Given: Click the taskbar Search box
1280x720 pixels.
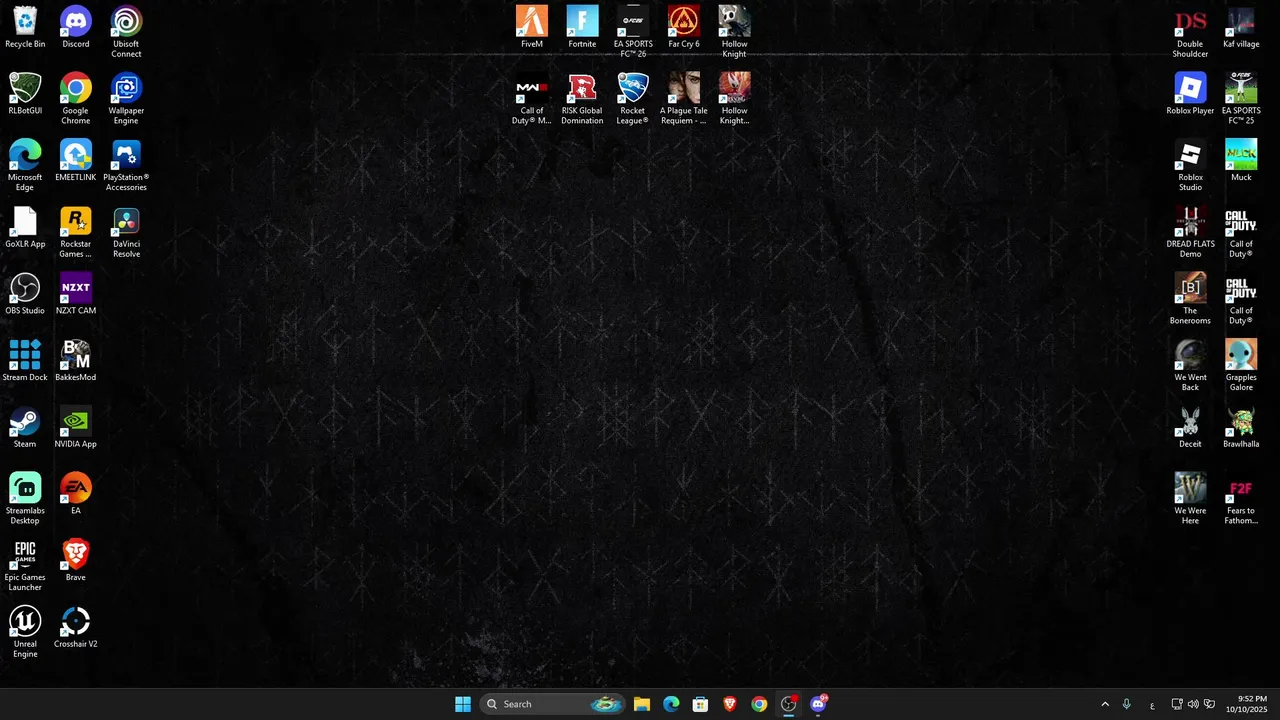Looking at the screenshot, I should pyautogui.click(x=553, y=704).
